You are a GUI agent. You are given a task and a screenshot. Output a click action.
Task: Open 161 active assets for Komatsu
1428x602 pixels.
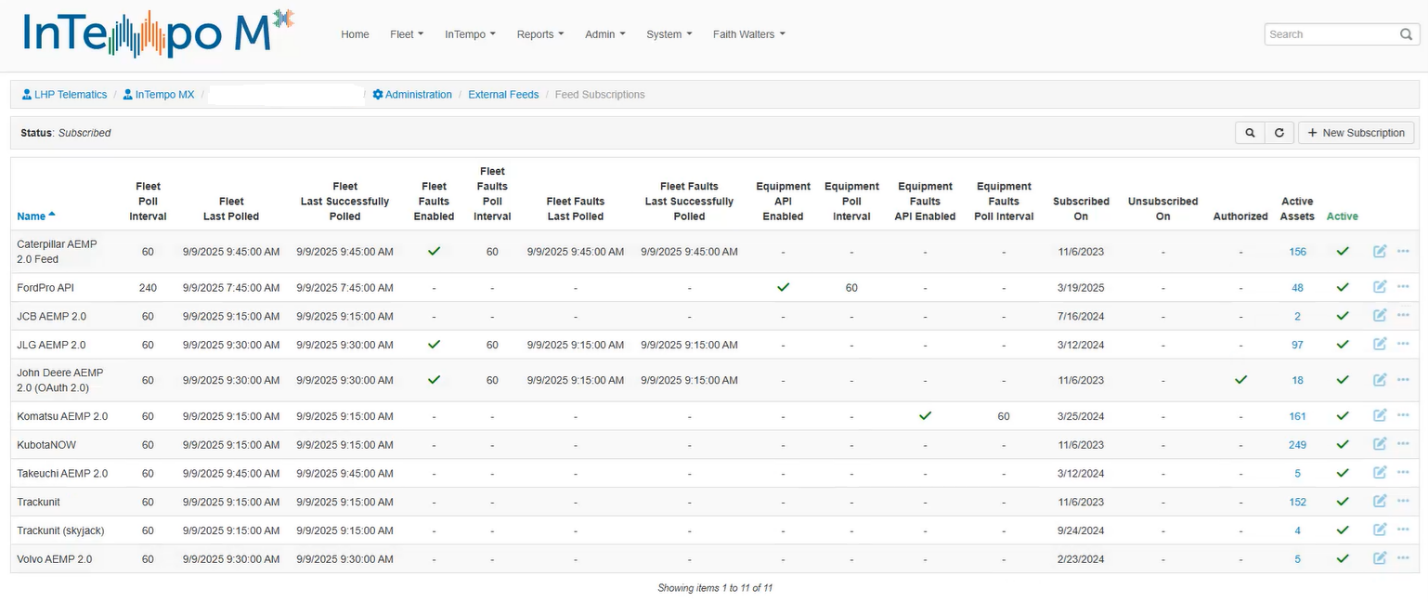1297,416
